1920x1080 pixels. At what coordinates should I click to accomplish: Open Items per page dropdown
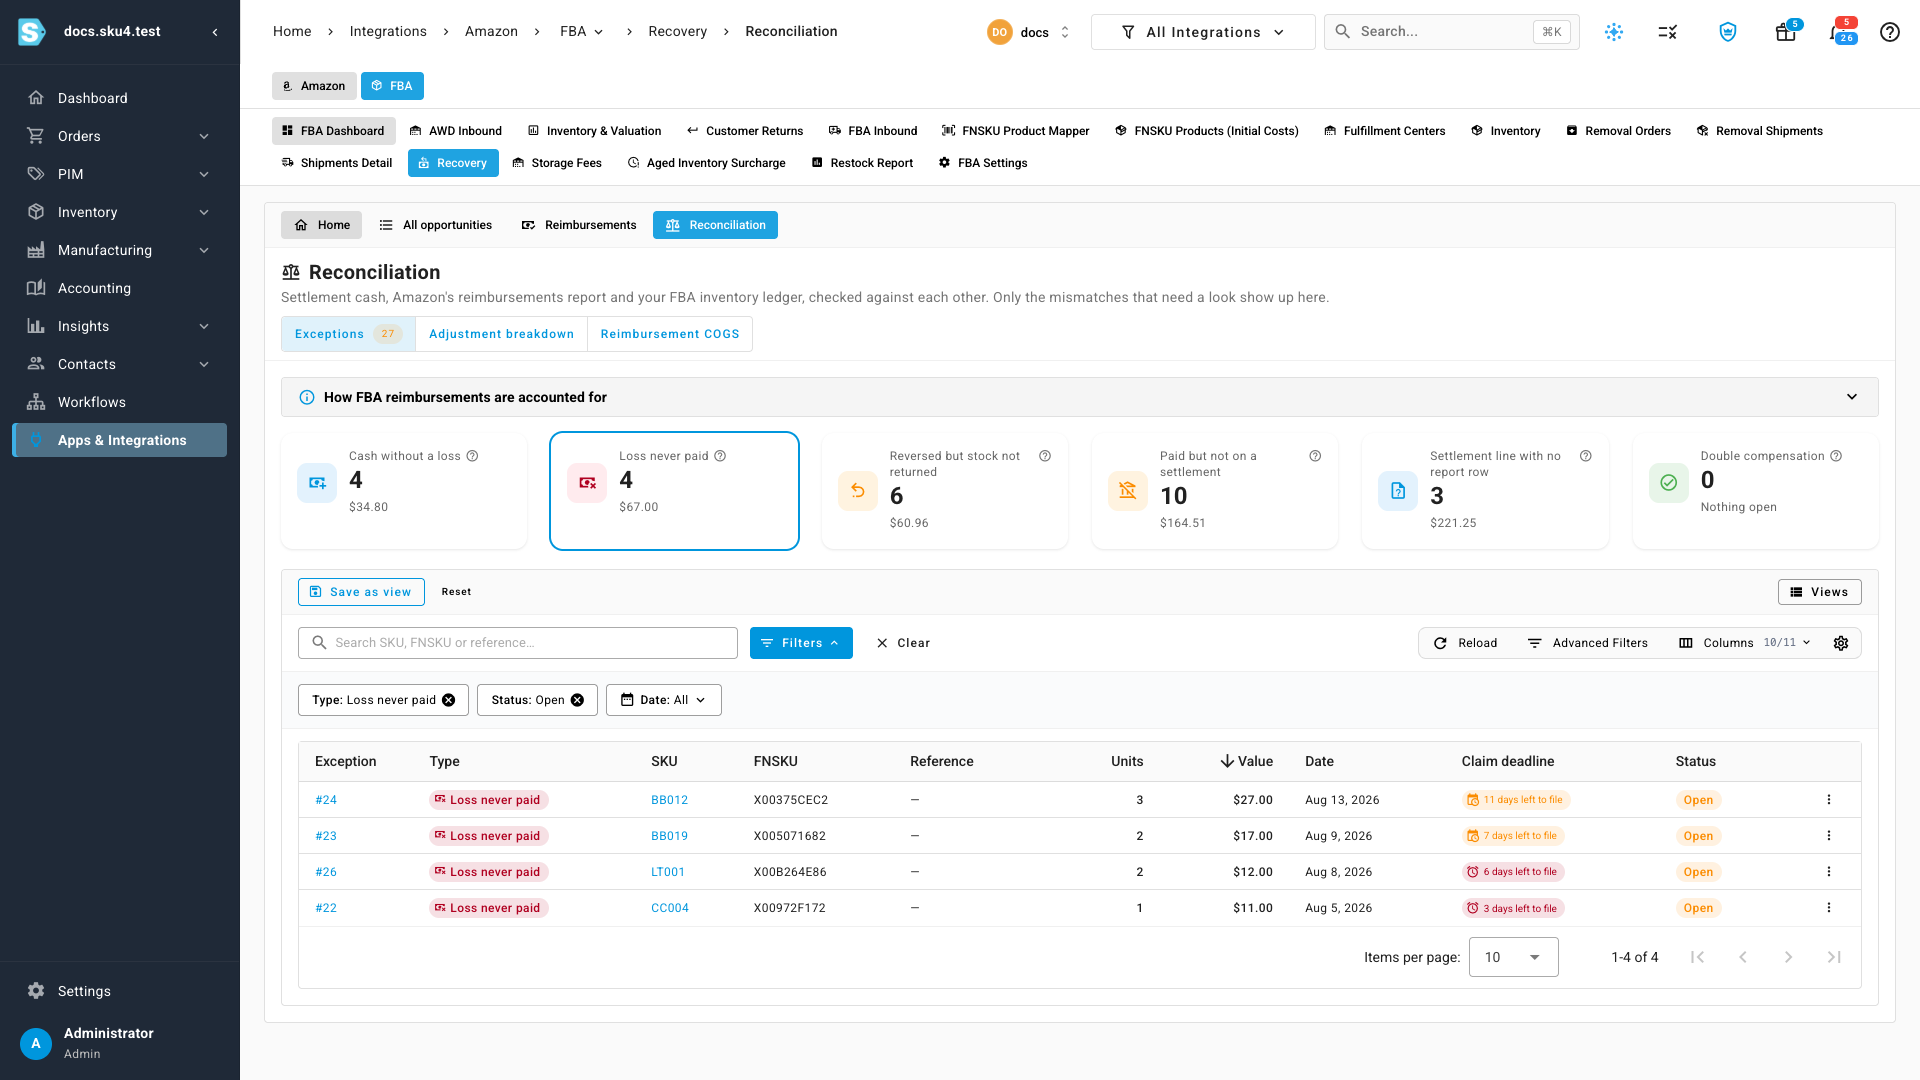pyautogui.click(x=1513, y=957)
